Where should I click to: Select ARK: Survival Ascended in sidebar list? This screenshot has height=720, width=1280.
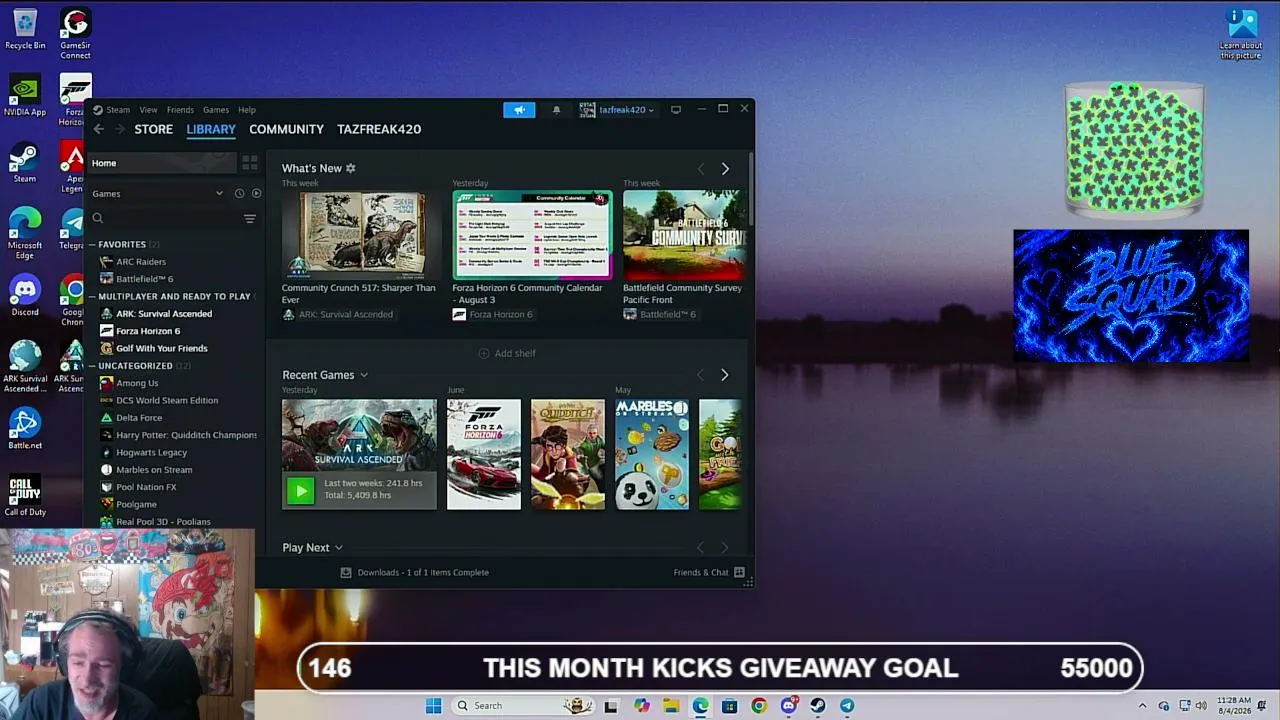pyautogui.click(x=164, y=314)
